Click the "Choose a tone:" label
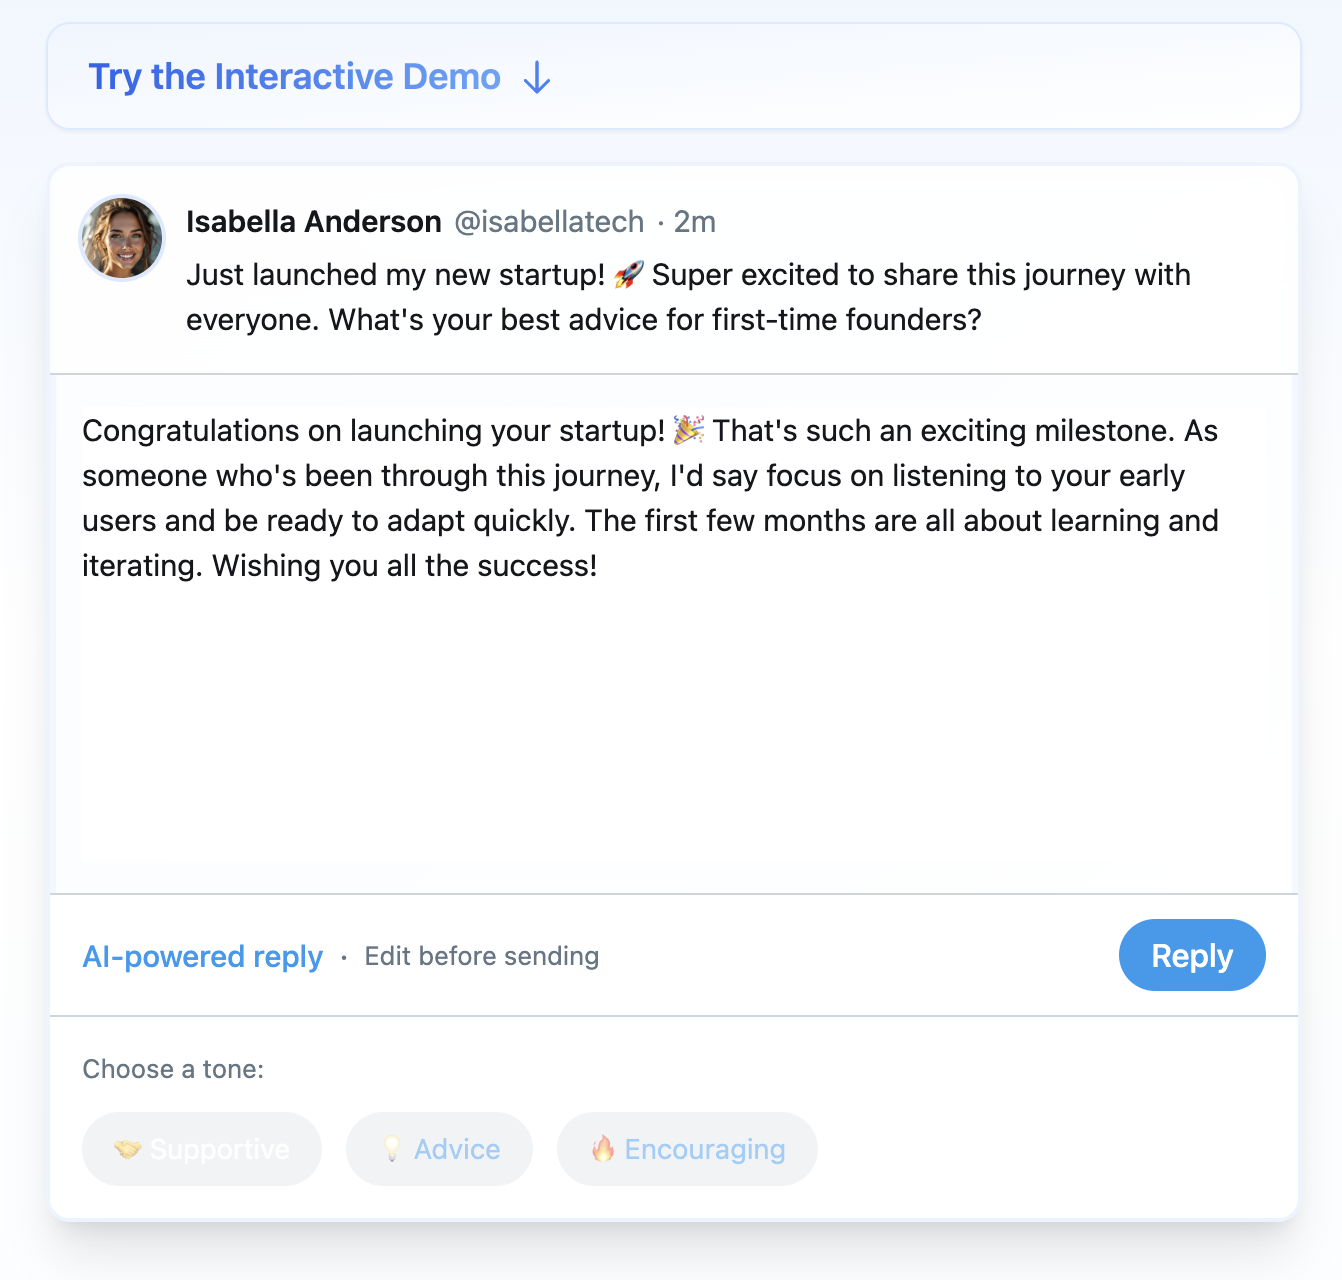This screenshot has width=1342, height=1280. pos(173,1069)
